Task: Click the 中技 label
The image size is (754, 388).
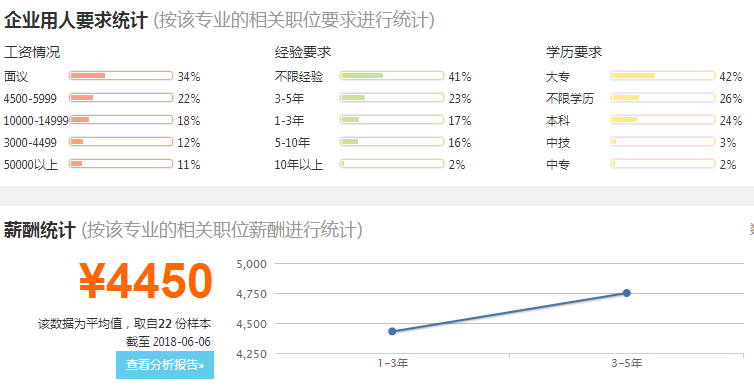Action: [558, 143]
